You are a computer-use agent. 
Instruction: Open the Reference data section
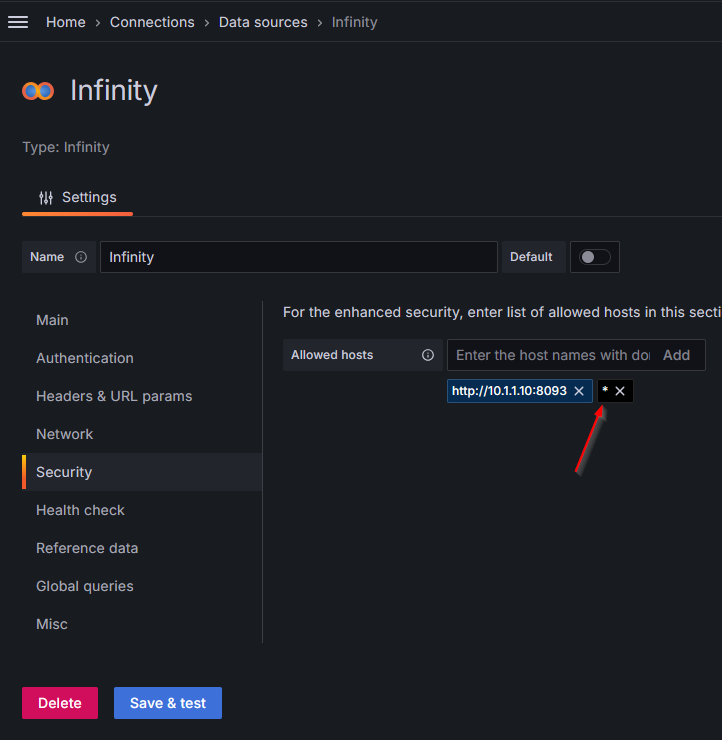tap(87, 548)
